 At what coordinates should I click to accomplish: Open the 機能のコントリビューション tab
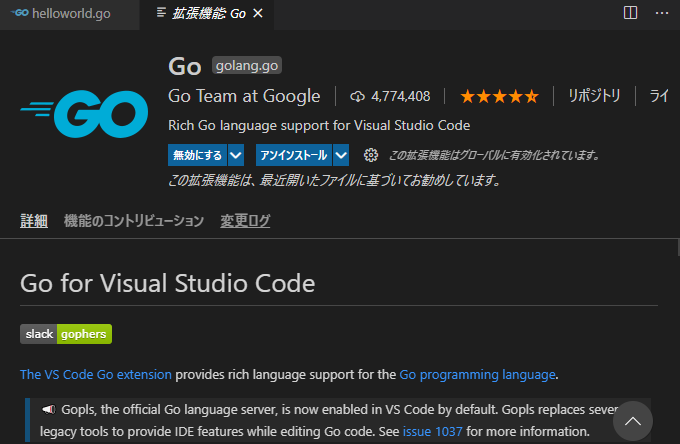point(134,221)
